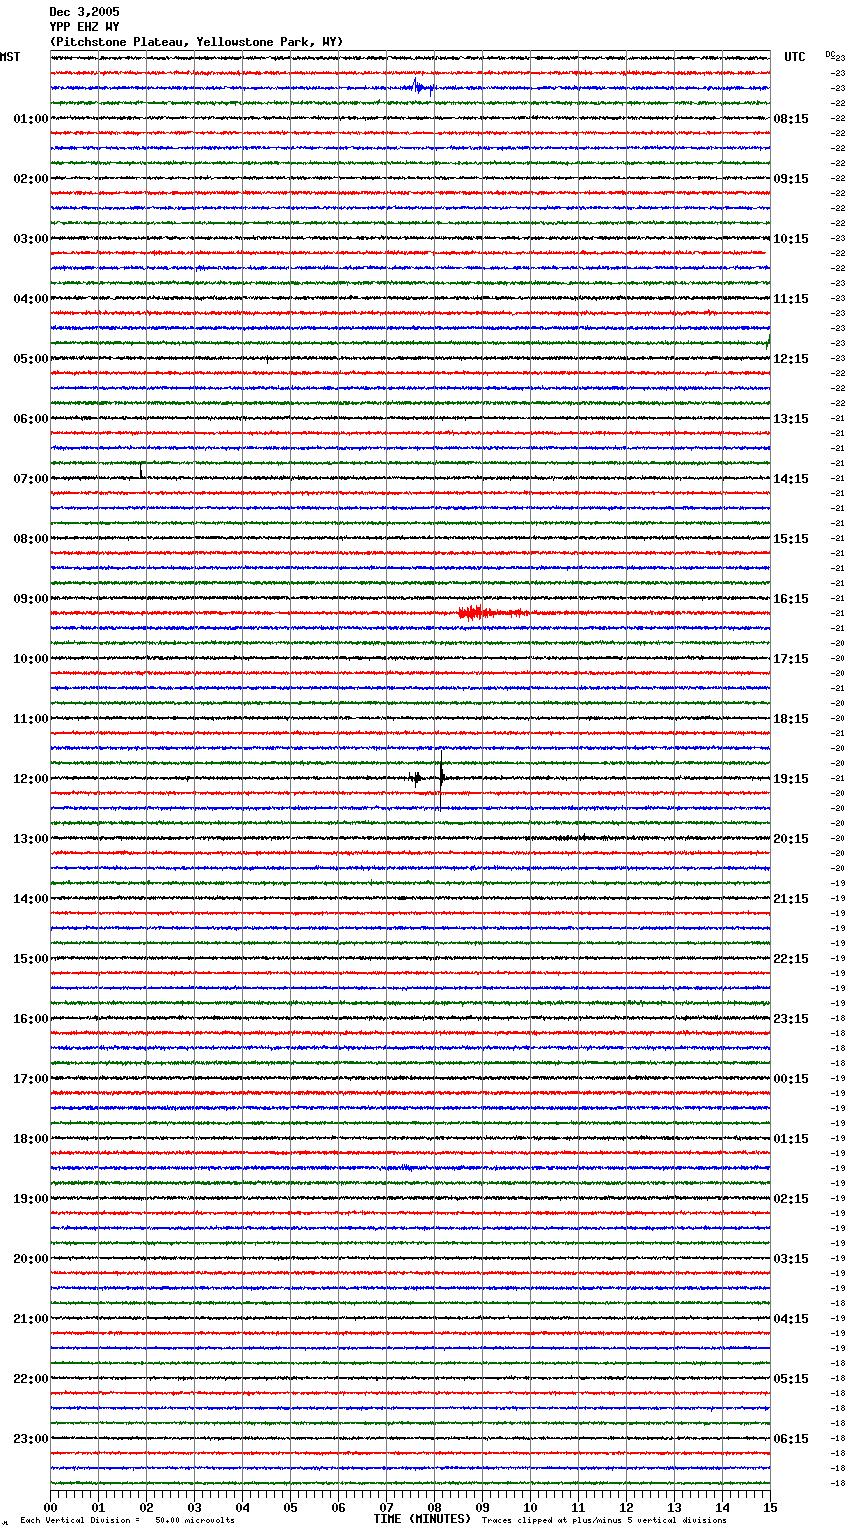This screenshot has height=1534, width=850.
Task: Click the UTC time label "09:15"
Action: click(x=791, y=179)
